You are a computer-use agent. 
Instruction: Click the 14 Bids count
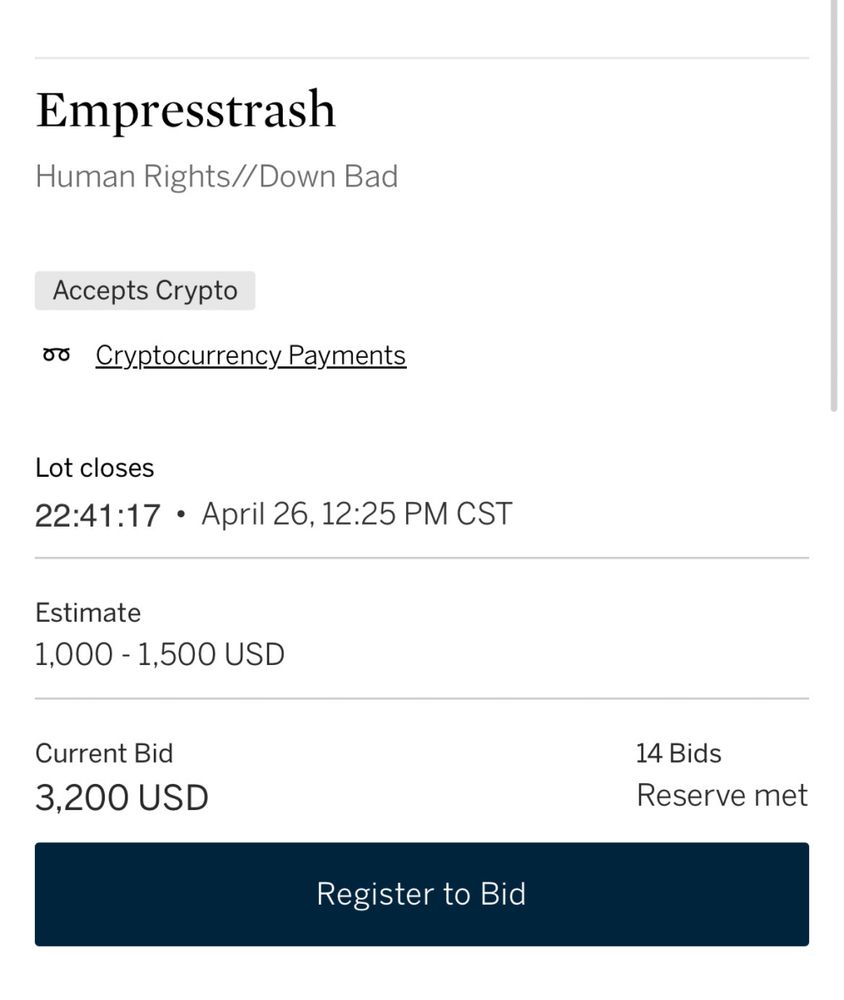(x=678, y=753)
